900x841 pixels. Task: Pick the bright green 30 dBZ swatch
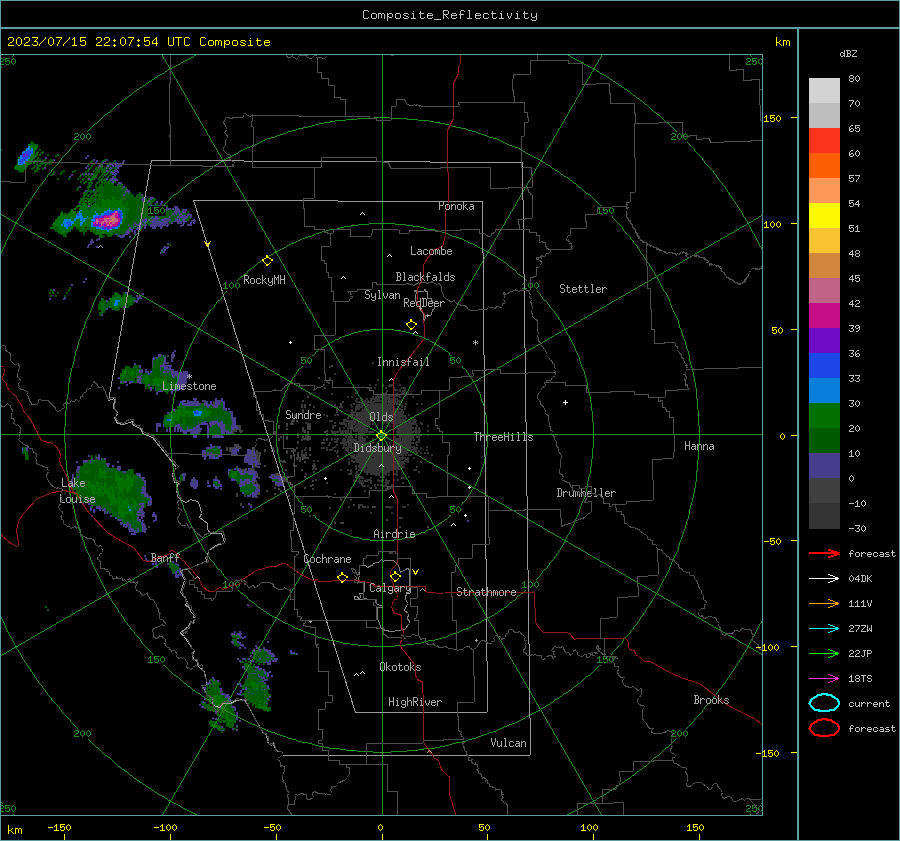[x=824, y=415]
